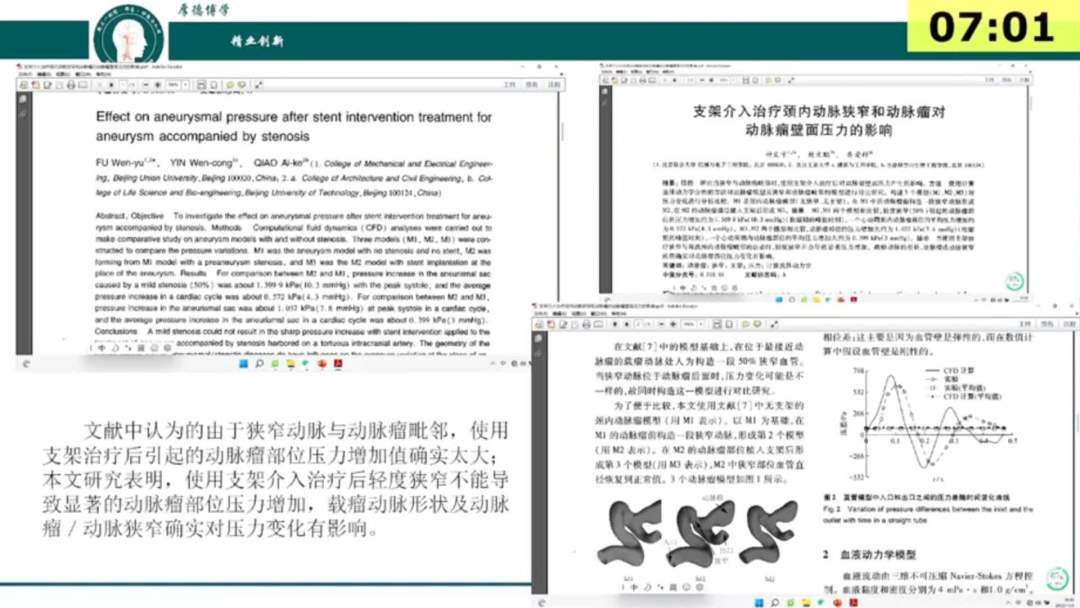Click Print icon in top-right Chinese paper window
This screenshot has width=1080, height=608.
click(x=643, y=80)
